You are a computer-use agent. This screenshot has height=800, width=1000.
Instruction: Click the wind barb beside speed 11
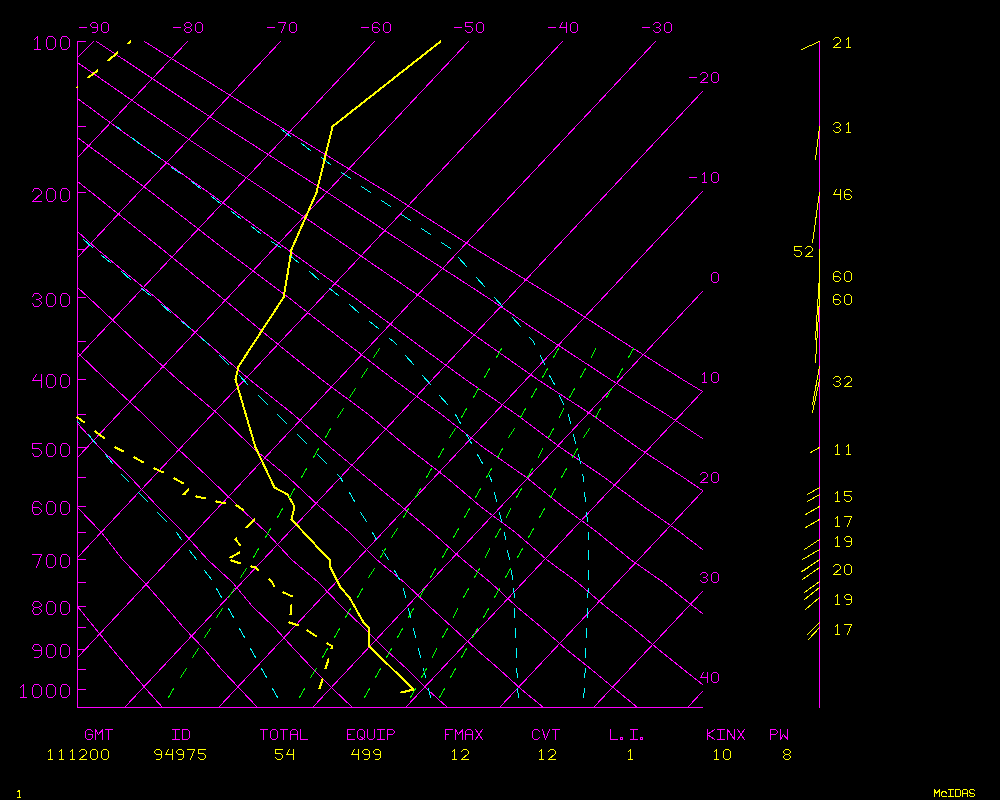(x=814, y=450)
